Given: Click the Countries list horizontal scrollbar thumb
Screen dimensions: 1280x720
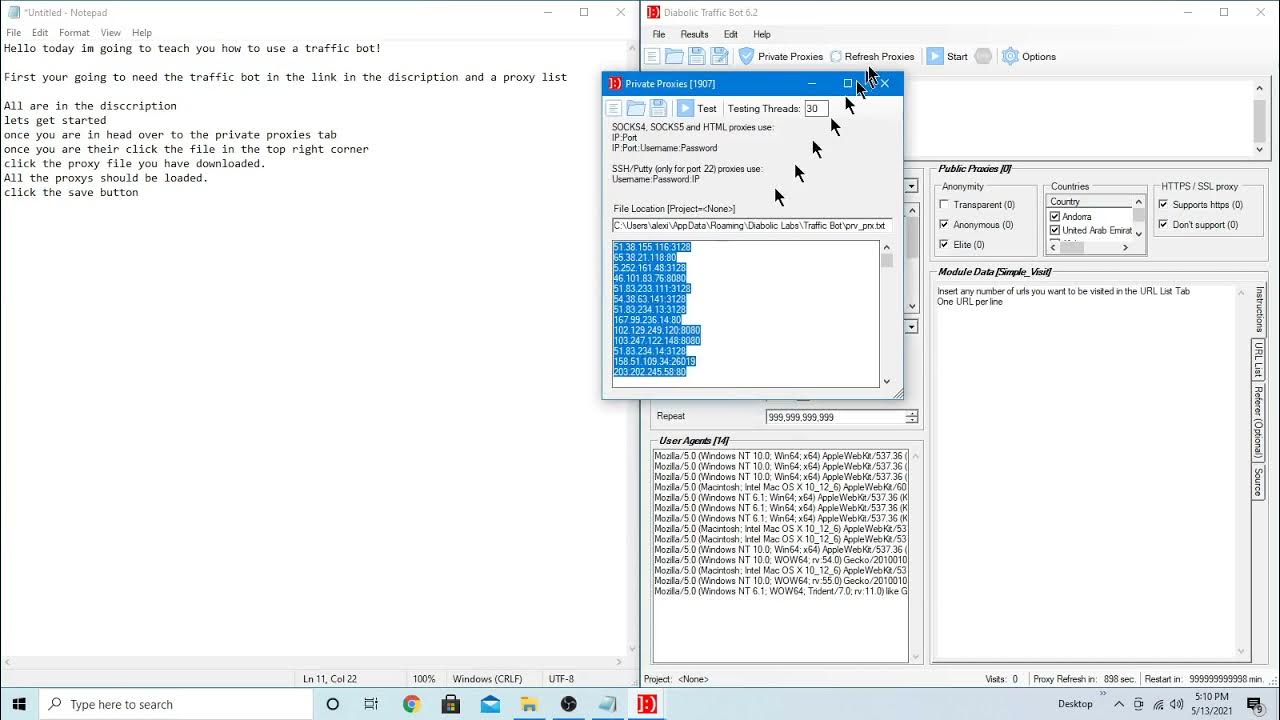Looking at the screenshot, I should click(x=1070, y=247).
